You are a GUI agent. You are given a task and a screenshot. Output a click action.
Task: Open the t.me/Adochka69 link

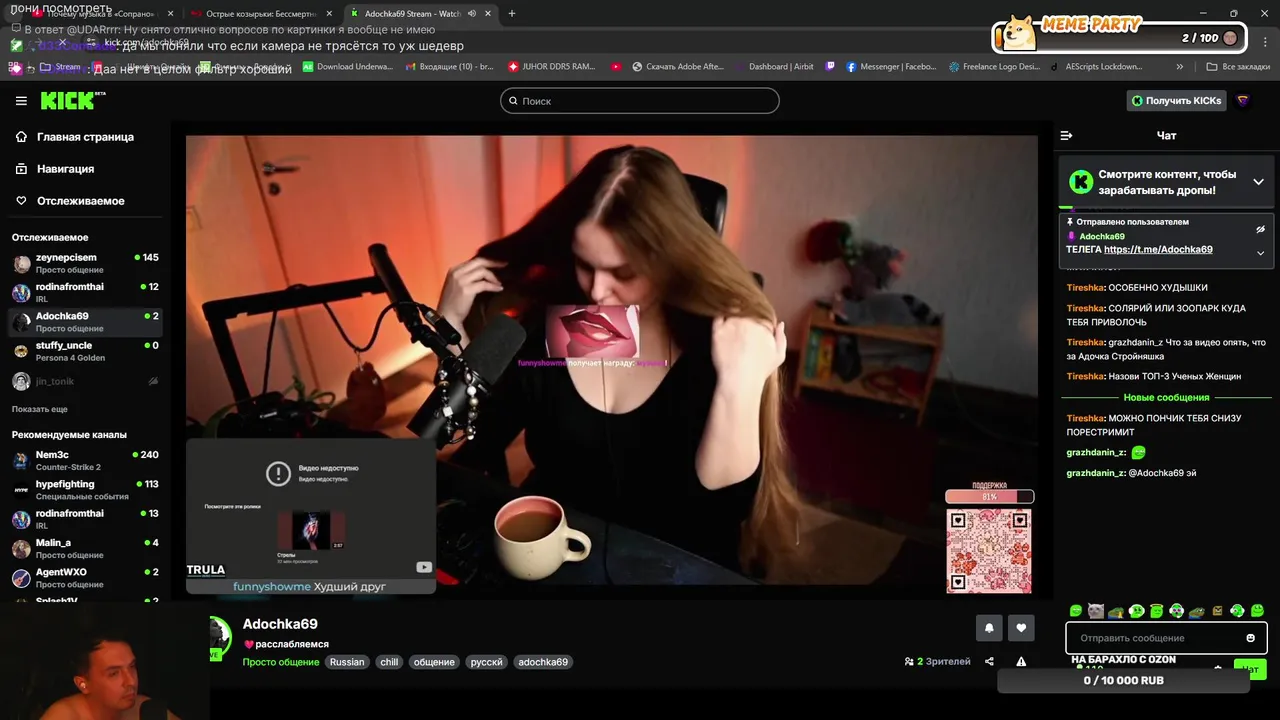click(1158, 249)
